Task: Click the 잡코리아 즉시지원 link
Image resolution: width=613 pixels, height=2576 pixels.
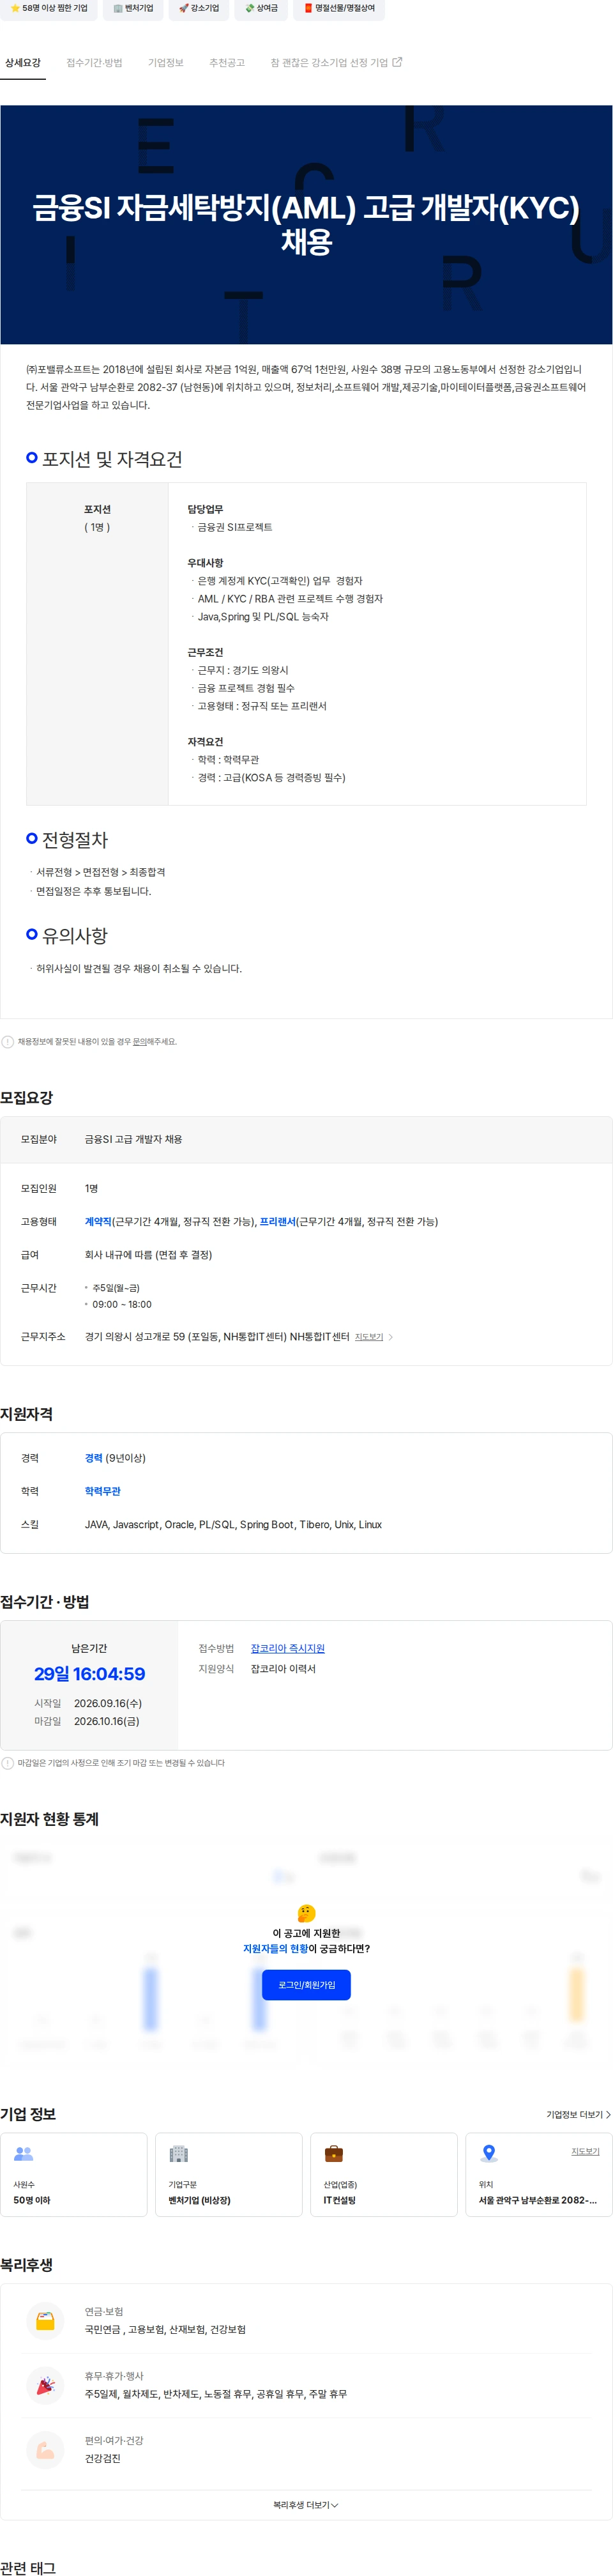Action: [x=288, y=1648]
